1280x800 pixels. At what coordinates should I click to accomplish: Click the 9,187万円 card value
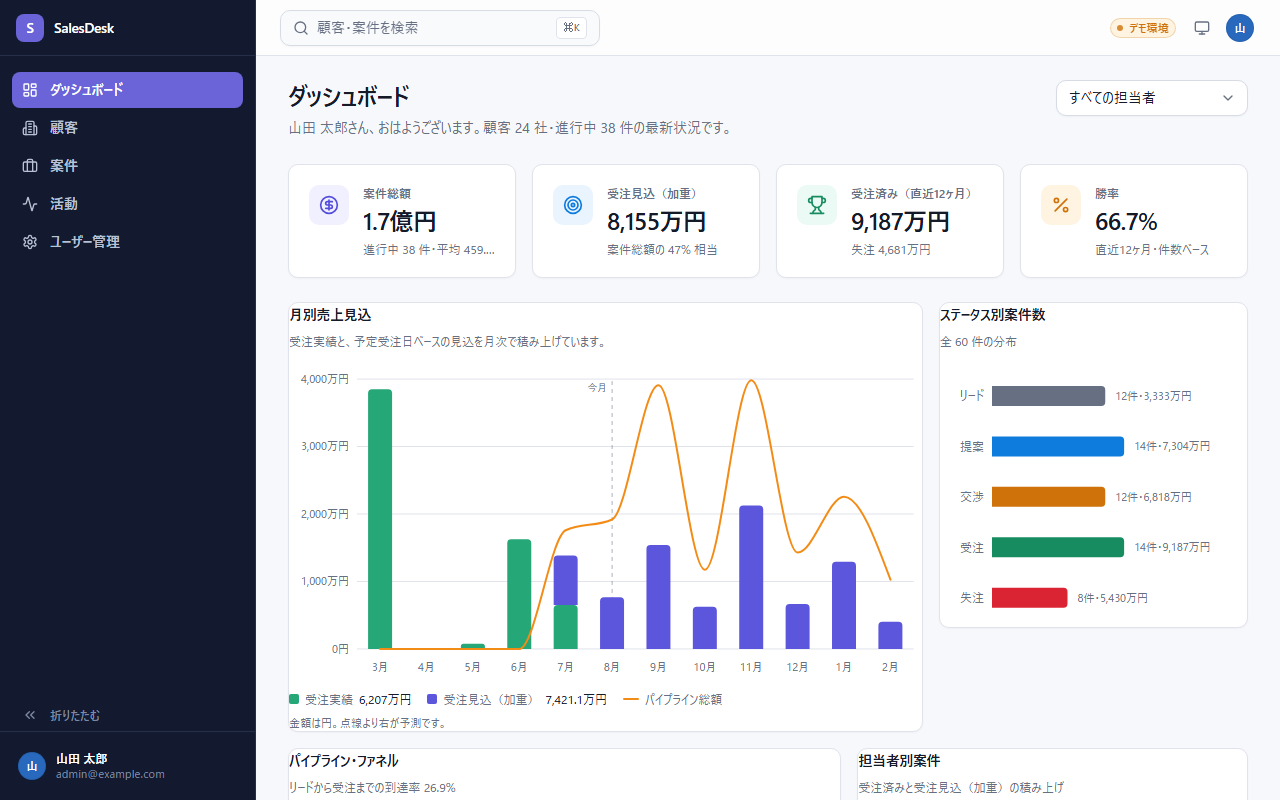tap(900, 222)
